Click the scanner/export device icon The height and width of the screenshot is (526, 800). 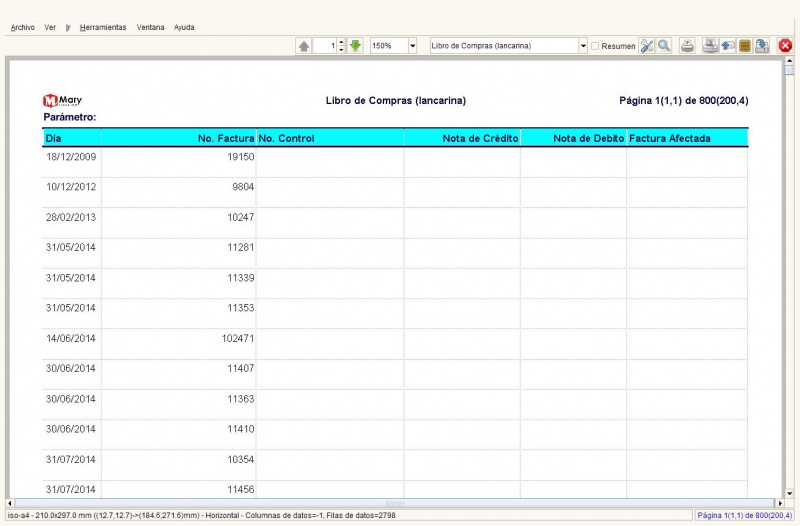click(710, 46)
